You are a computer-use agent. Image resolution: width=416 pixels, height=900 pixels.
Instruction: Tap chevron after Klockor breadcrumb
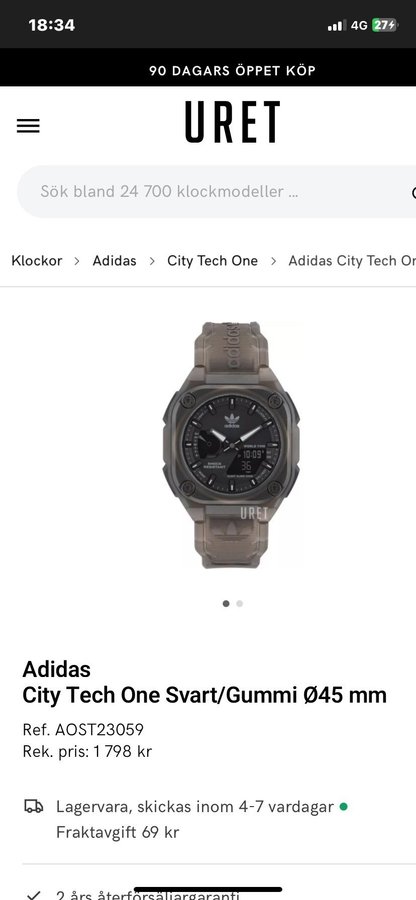pos(77,261)
